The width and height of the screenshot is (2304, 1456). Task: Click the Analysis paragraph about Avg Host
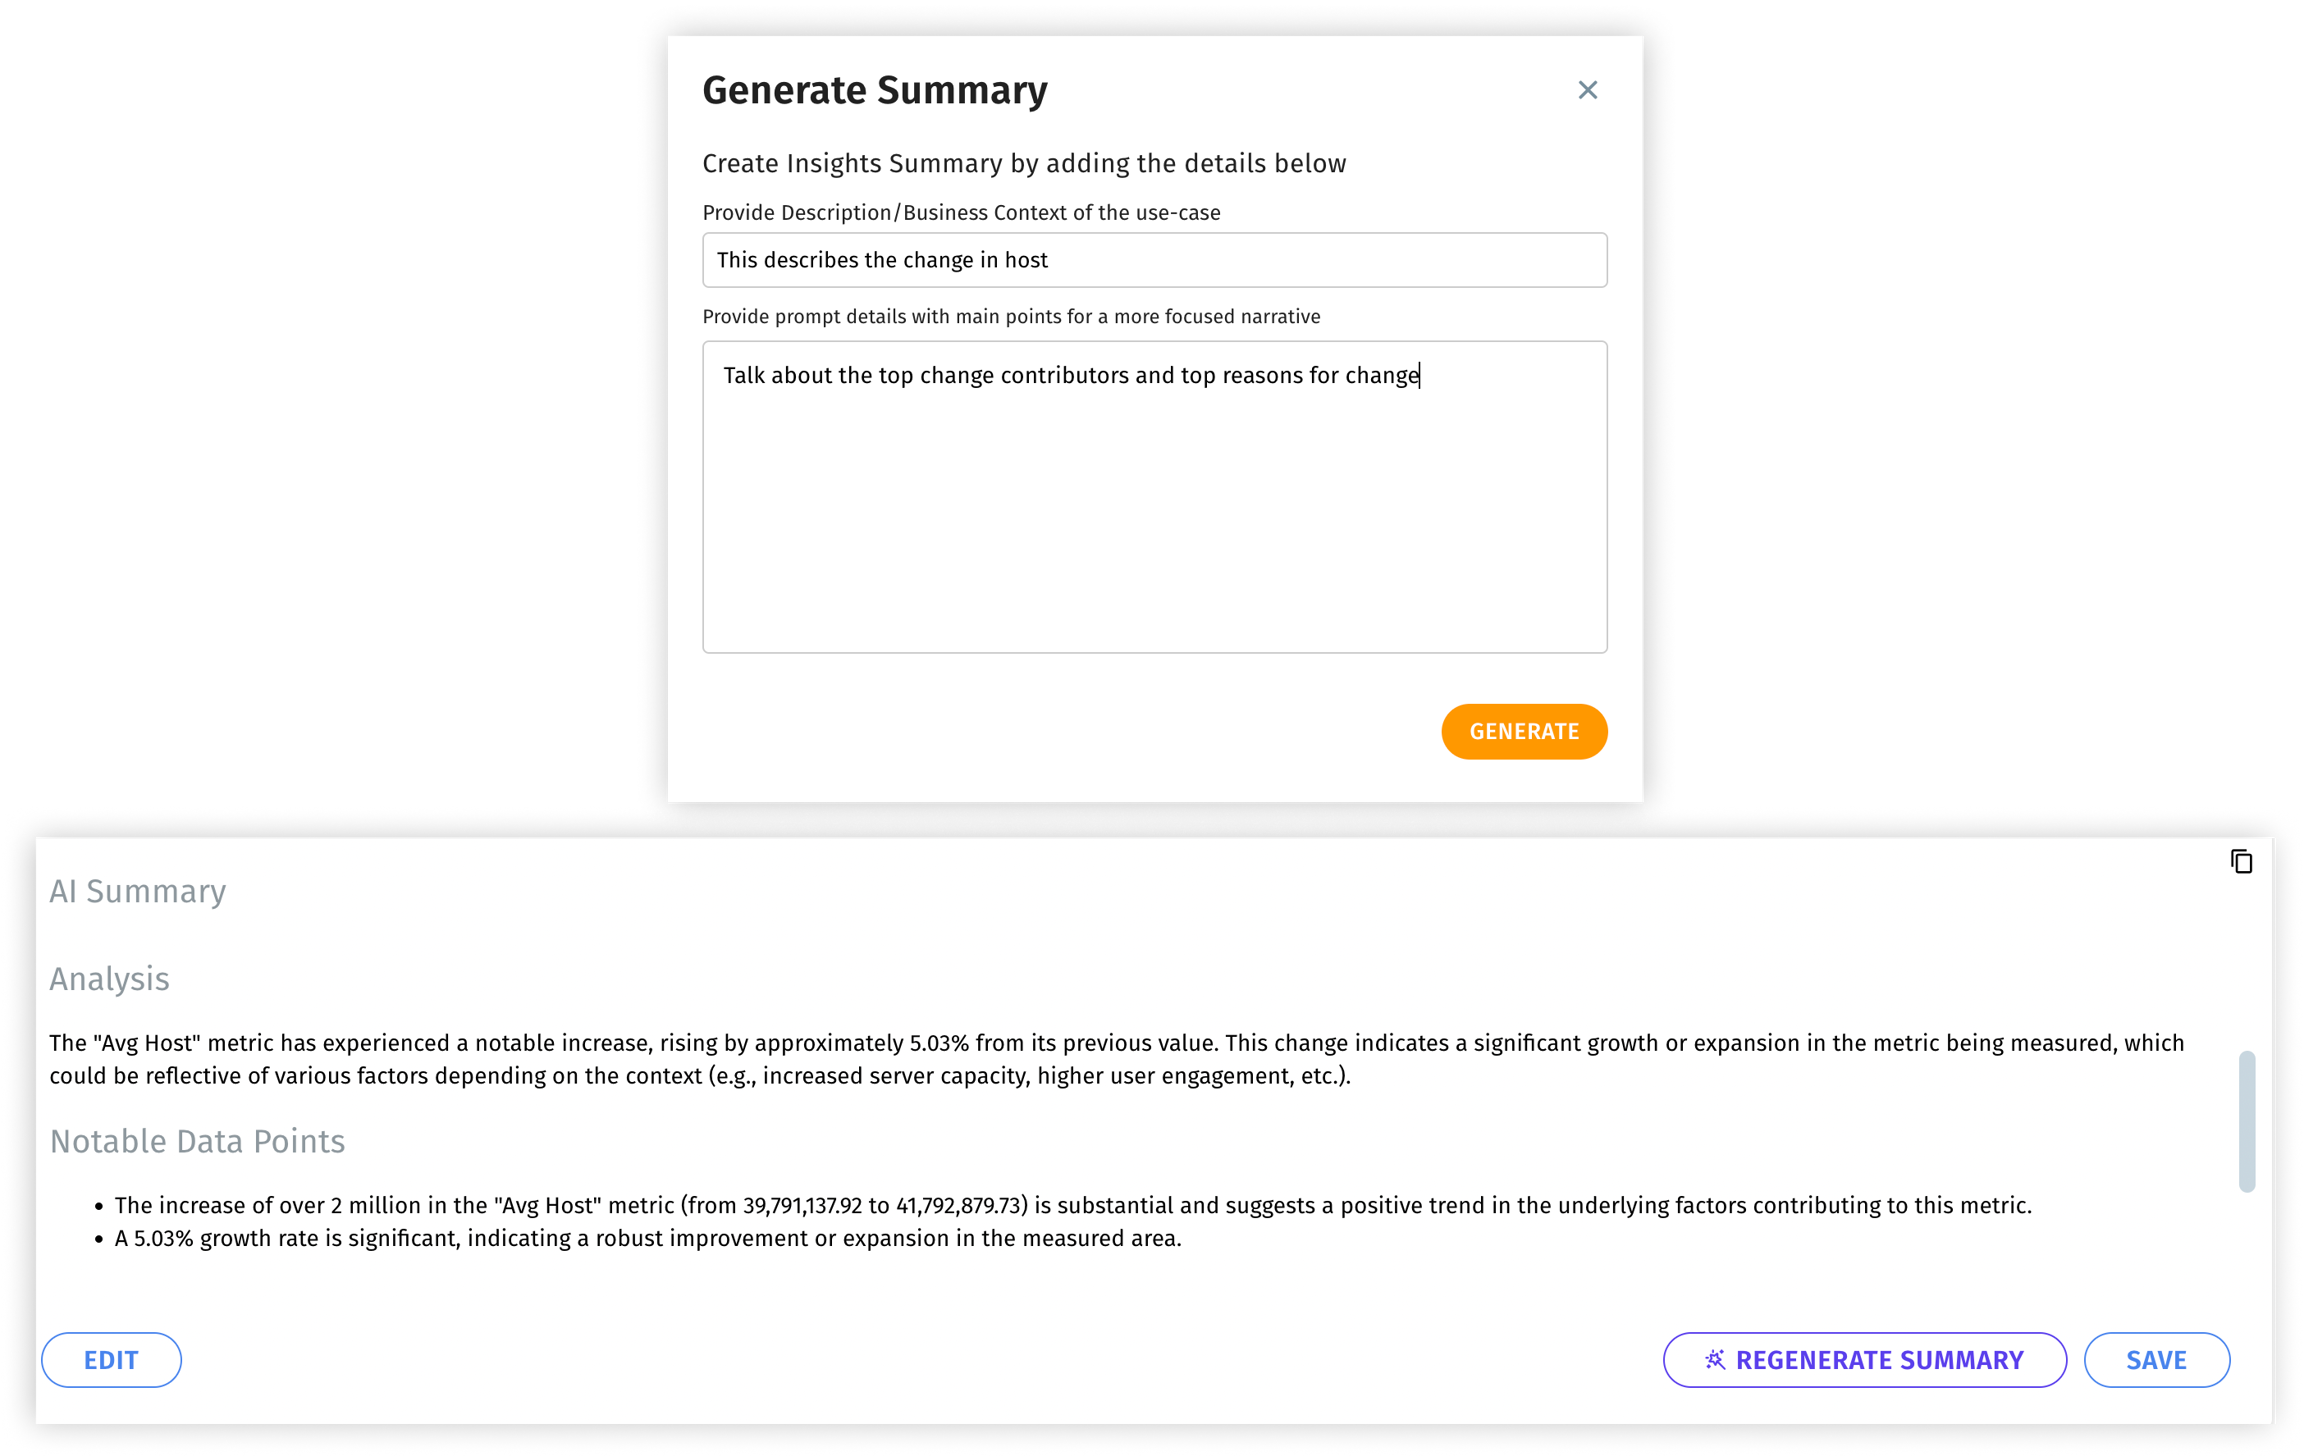pyautogui.click(x=1116, y=1059)
